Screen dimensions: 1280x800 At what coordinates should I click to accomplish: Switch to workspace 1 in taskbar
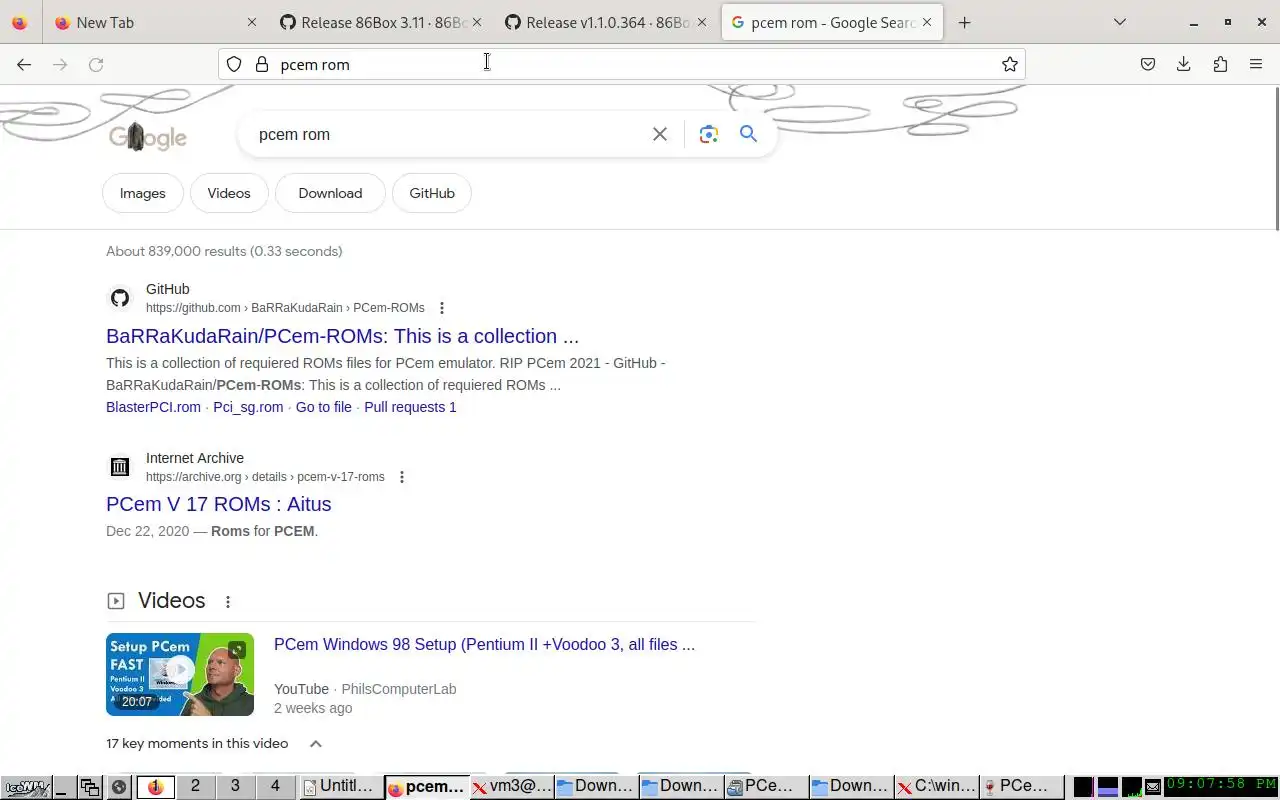coord(155,787)
